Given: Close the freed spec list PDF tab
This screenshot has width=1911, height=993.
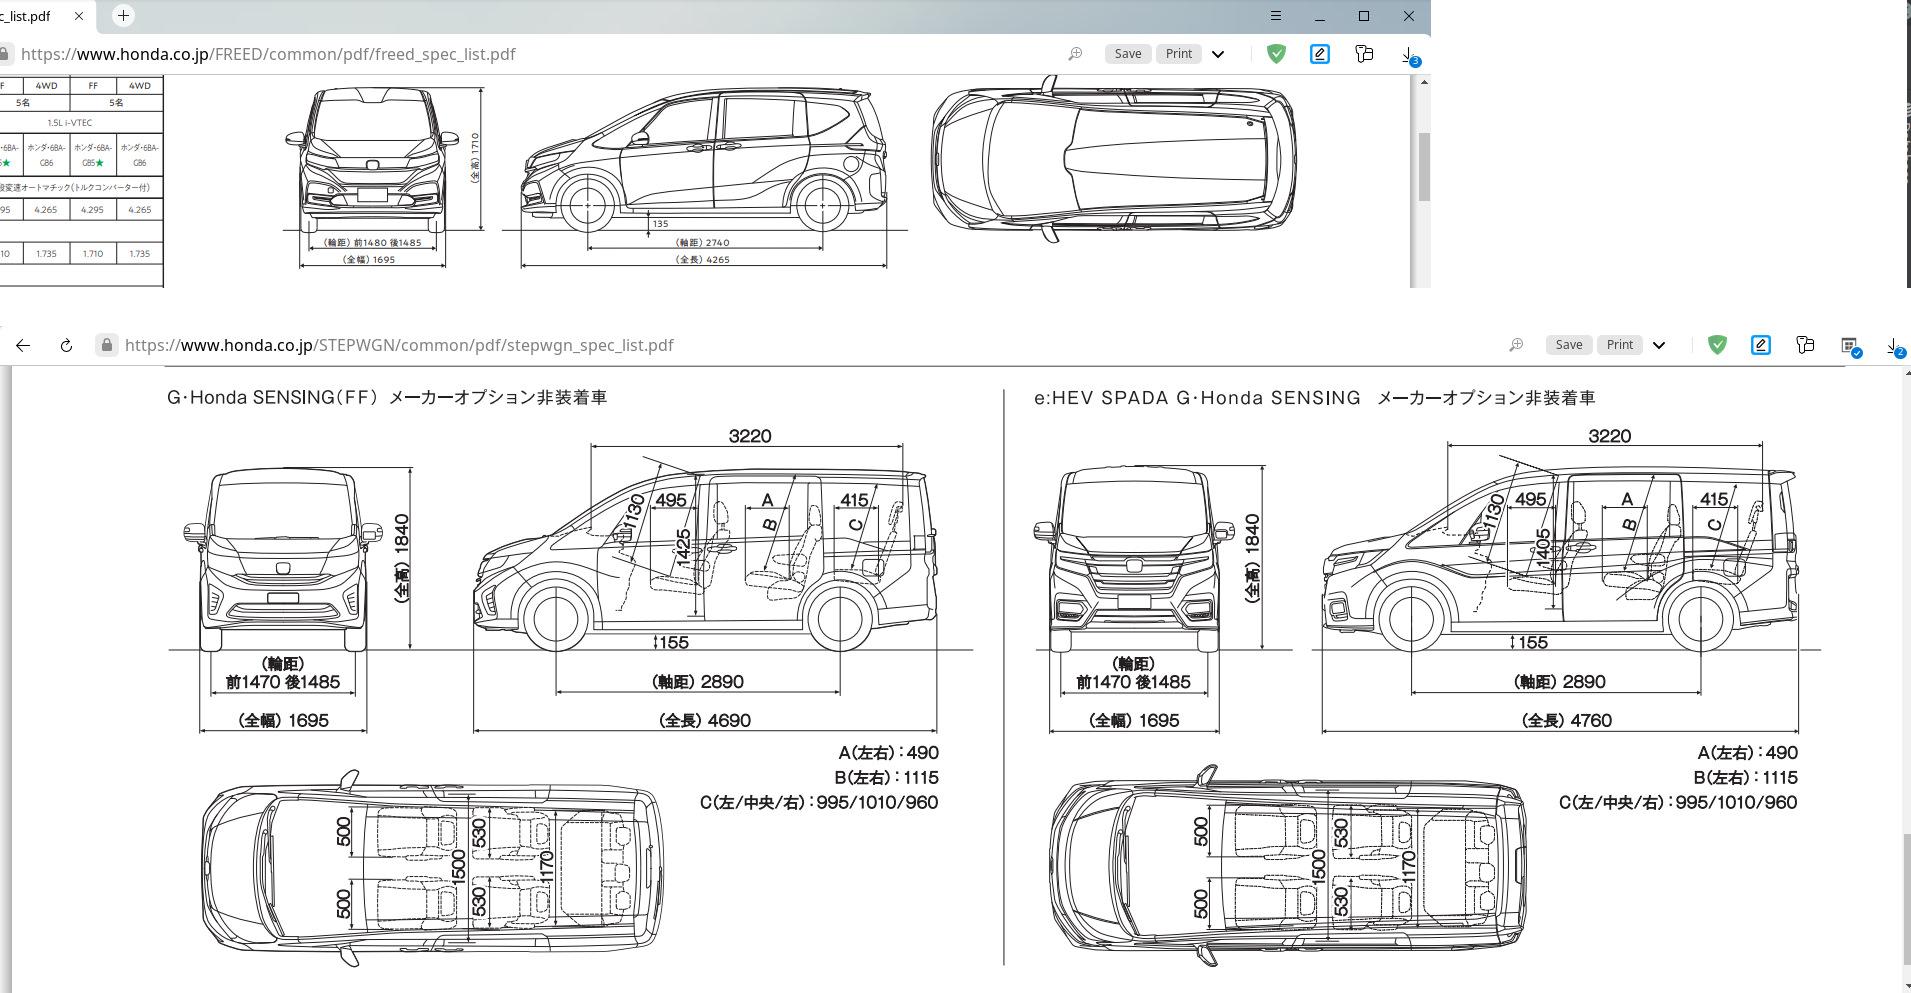Looking at the screenshot, I should (x=79, y=16).
